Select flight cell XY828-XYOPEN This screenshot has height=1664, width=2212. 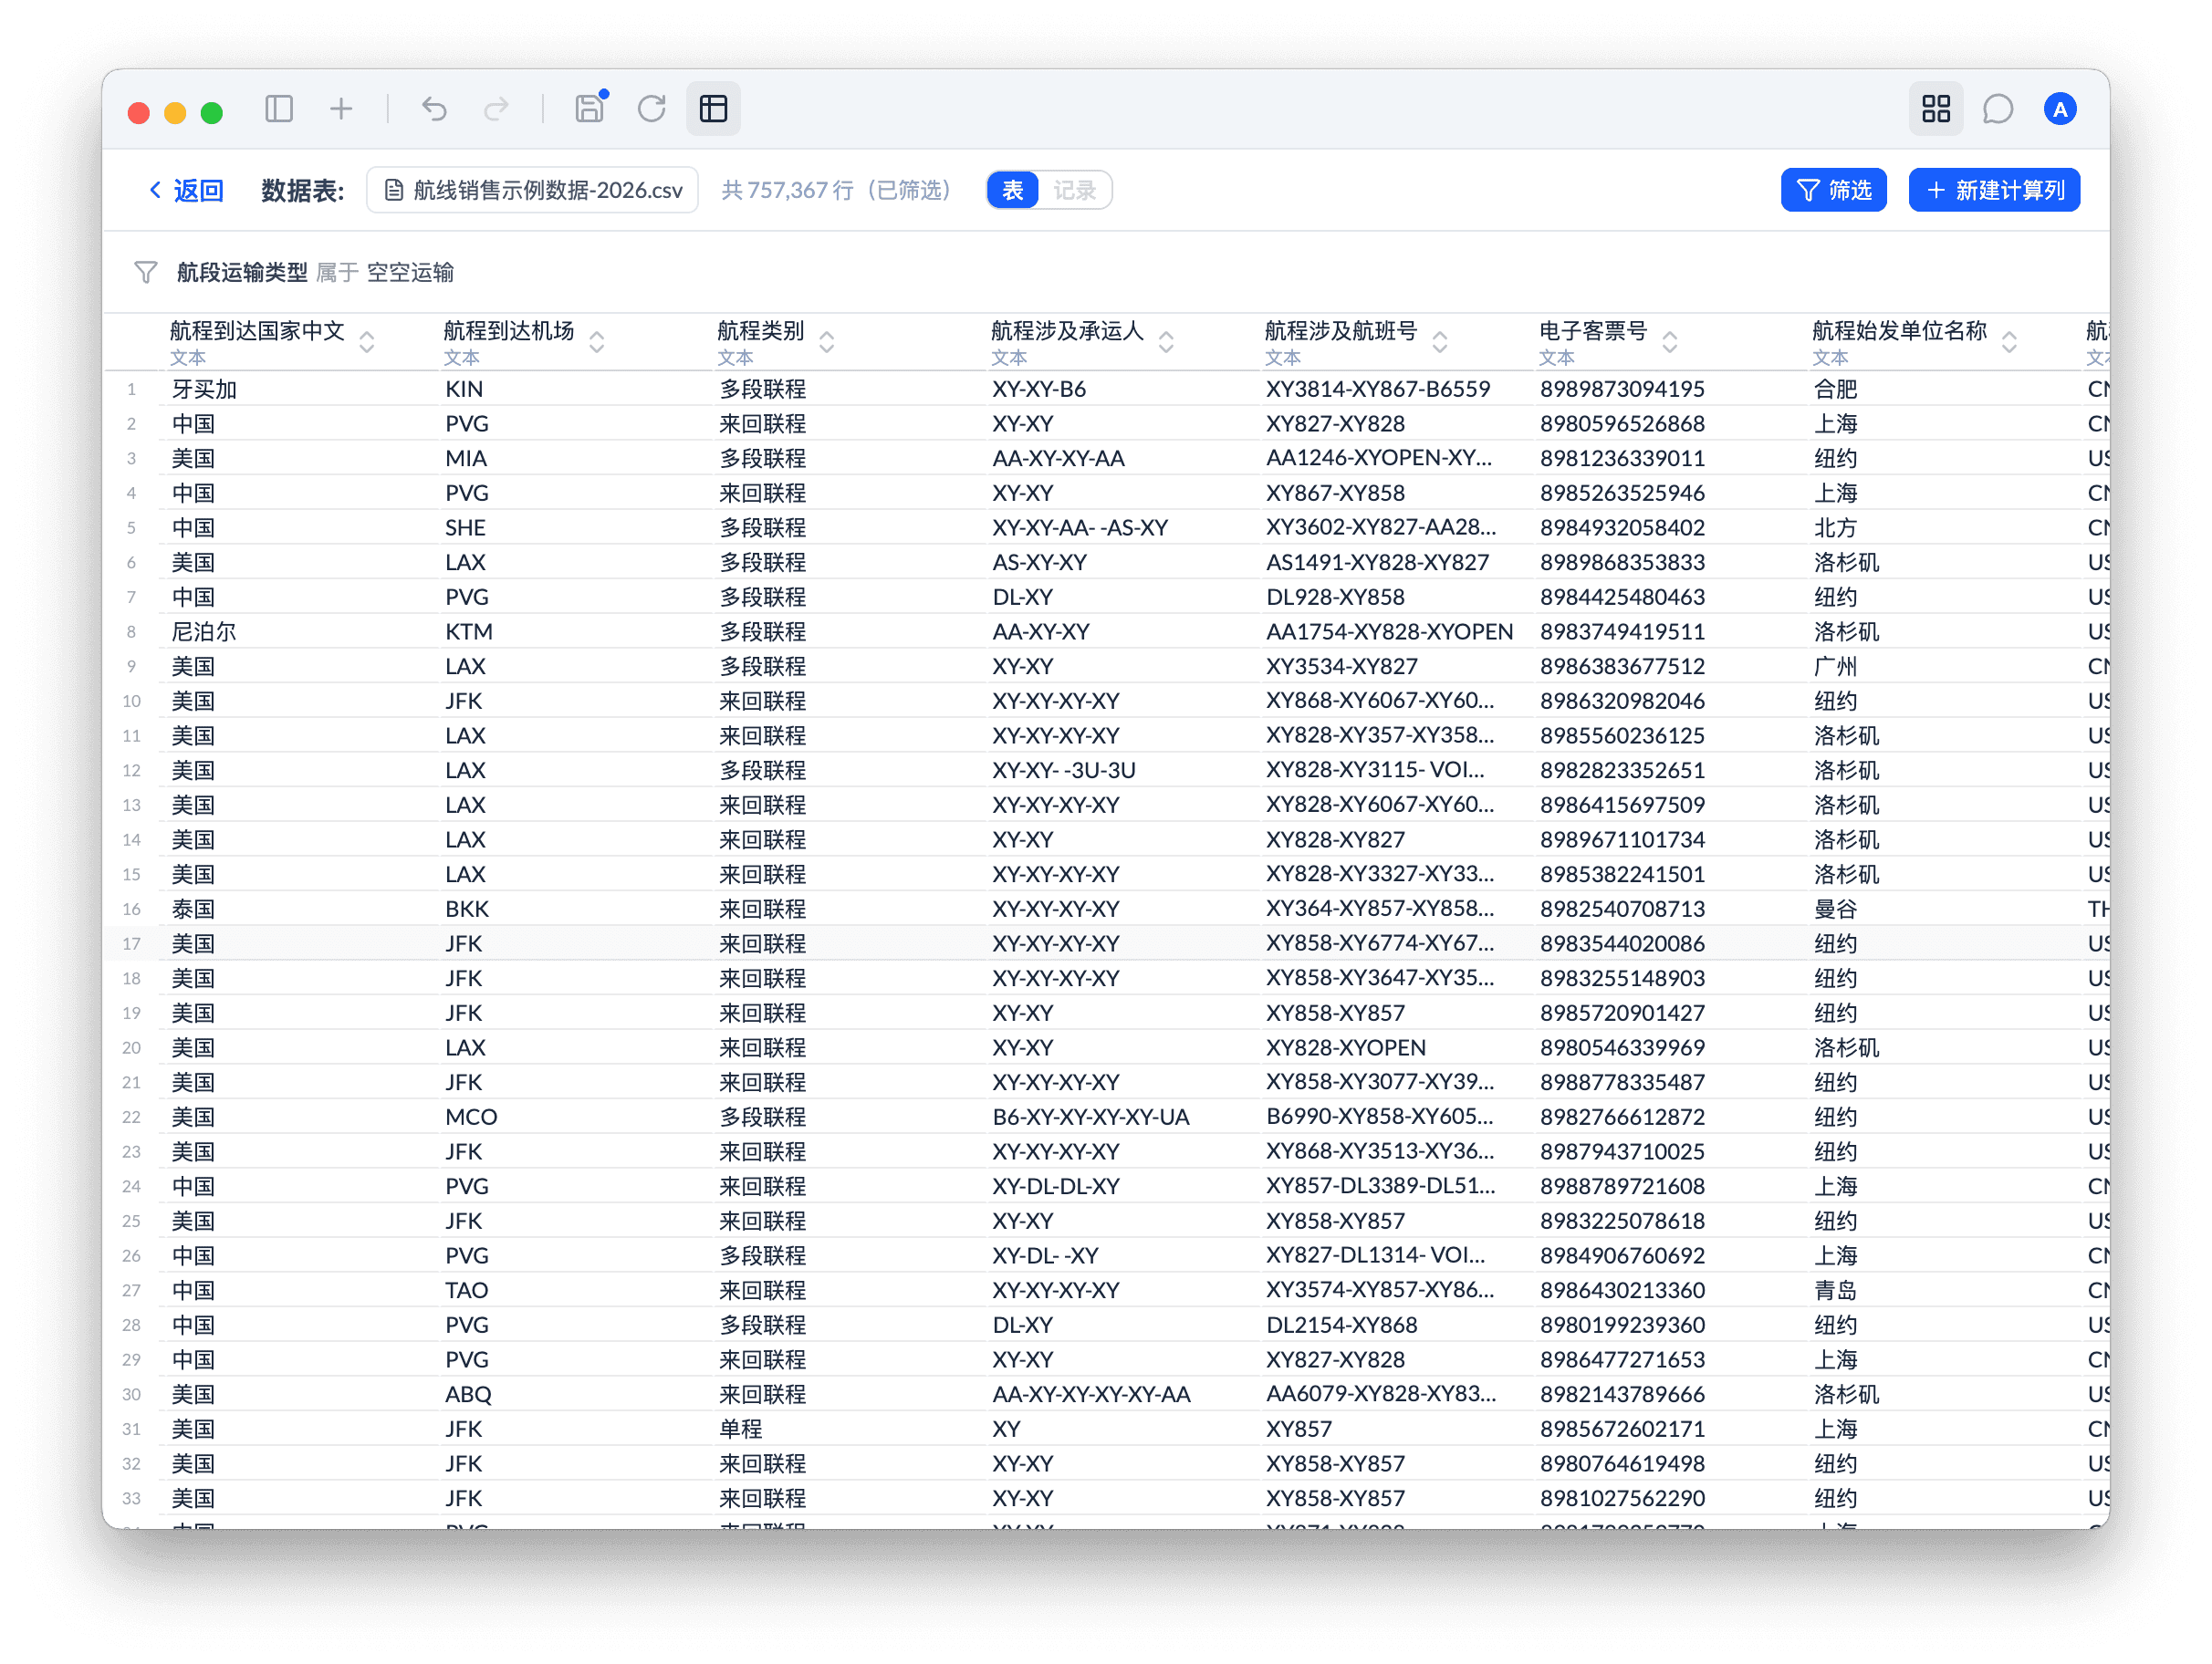click(x=1346, y=1047)
